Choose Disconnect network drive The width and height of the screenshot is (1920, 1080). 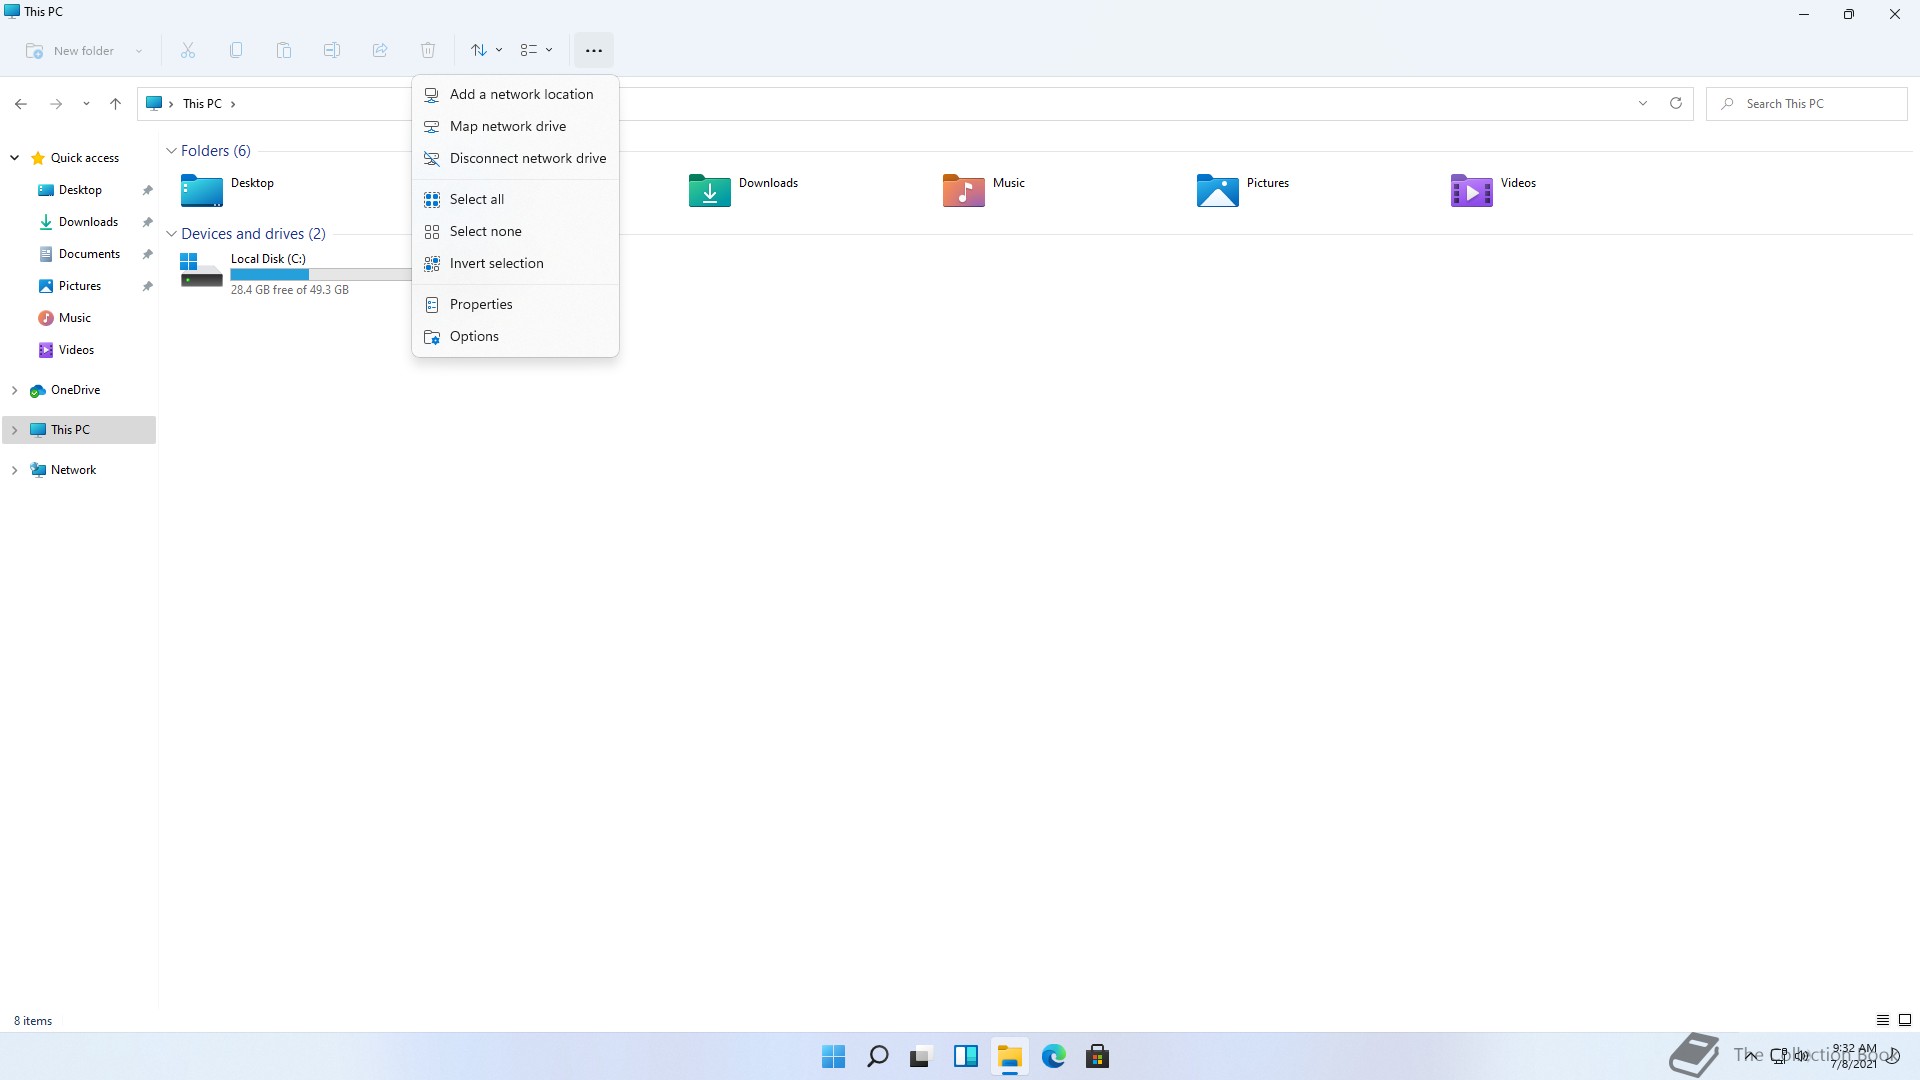tap(515, 158)
